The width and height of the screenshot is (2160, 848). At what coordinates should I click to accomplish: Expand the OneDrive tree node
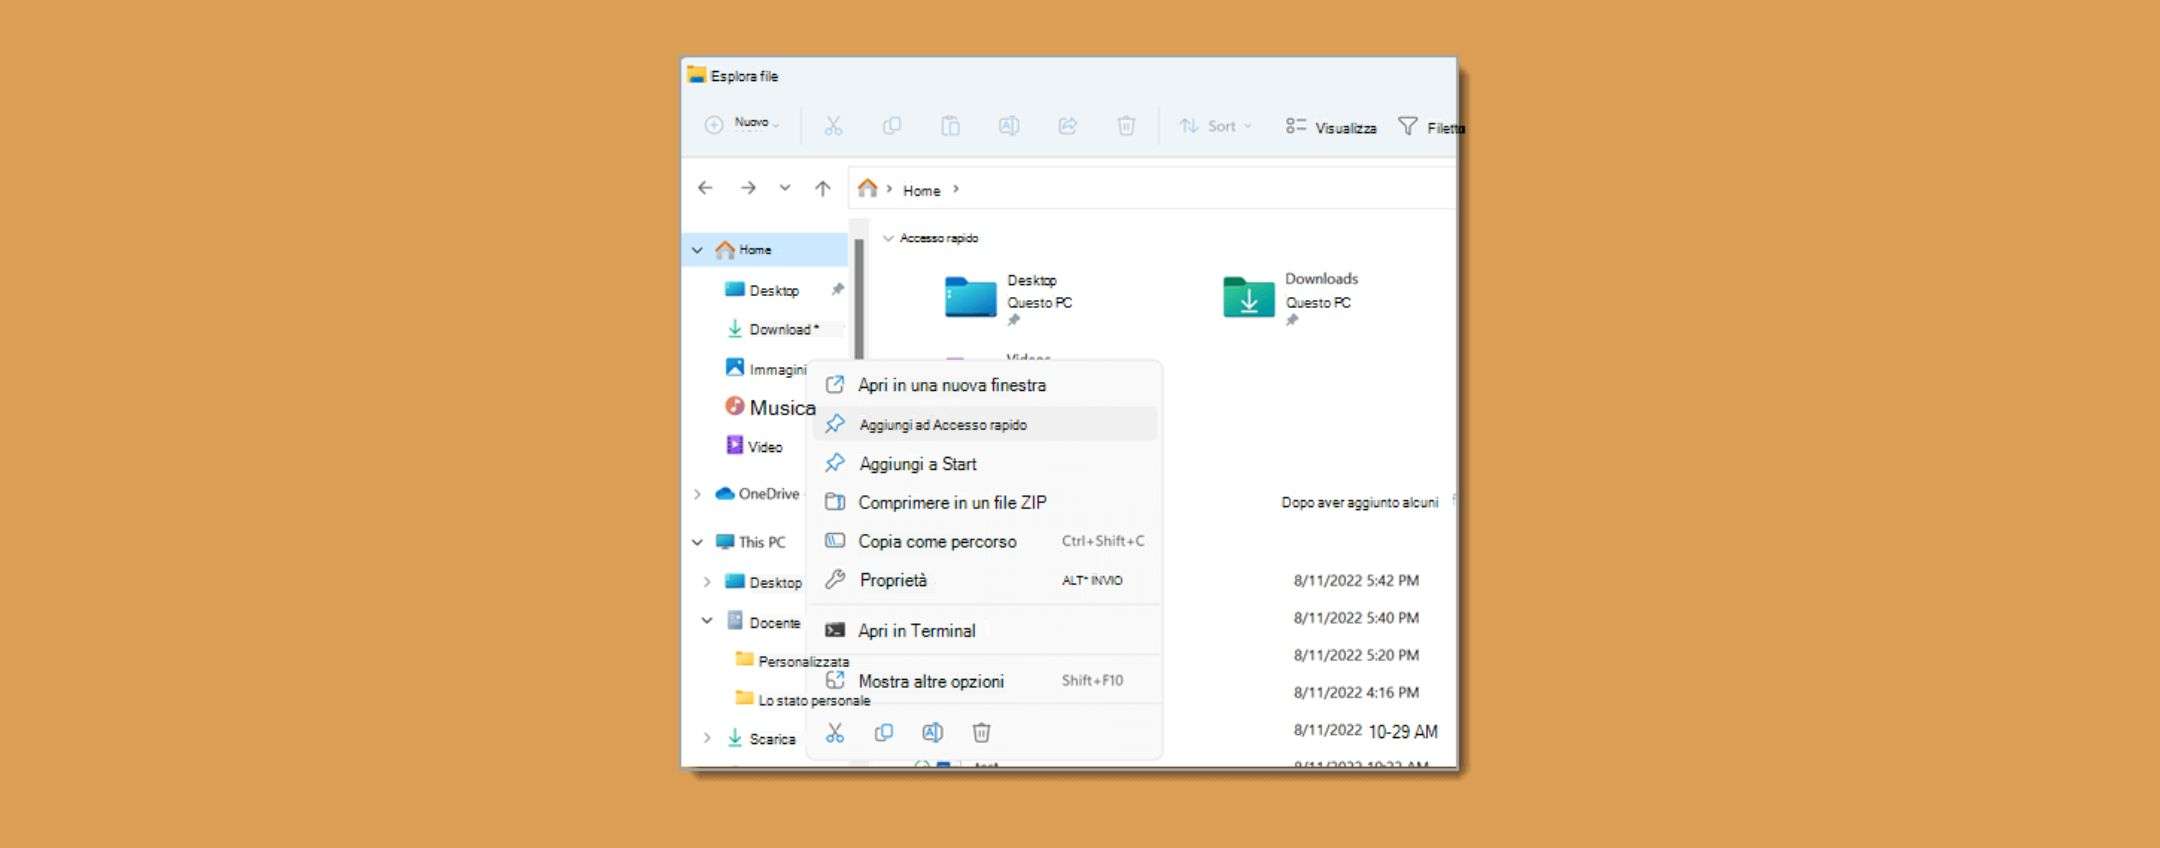point(697,494)
